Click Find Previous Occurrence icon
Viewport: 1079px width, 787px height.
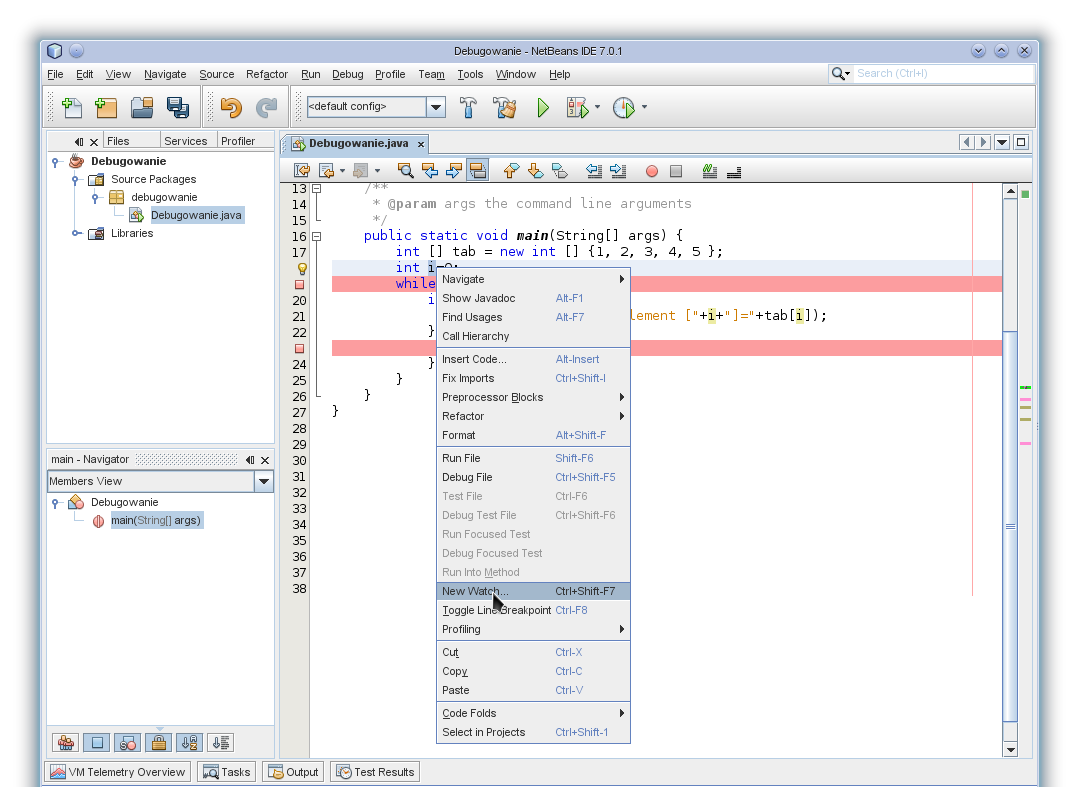[429, 171]
